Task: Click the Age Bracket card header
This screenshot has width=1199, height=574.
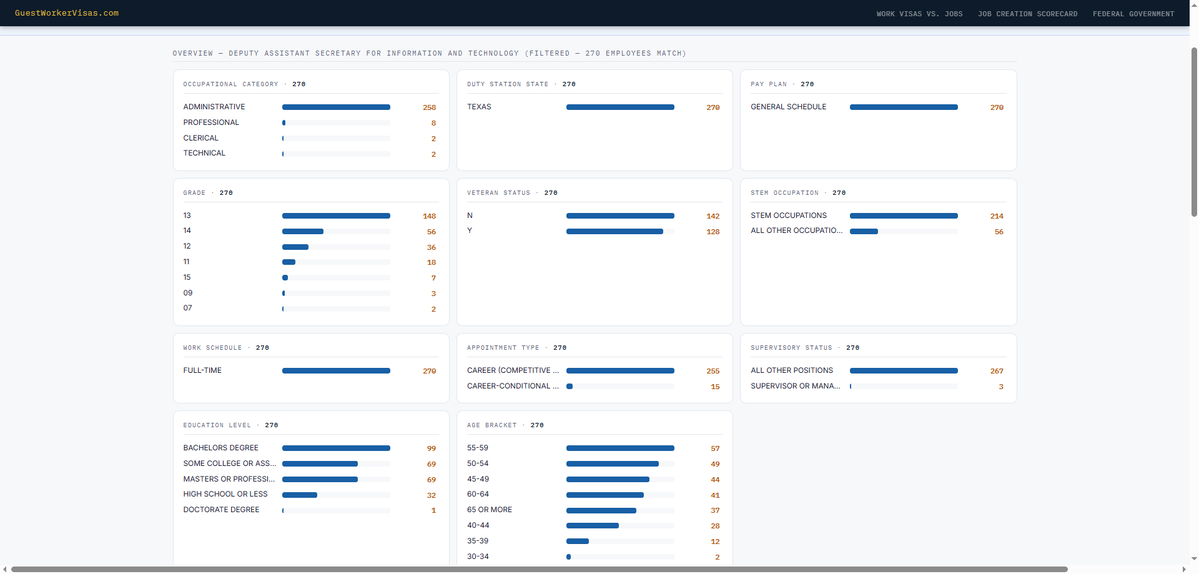Action: click(505, 425)
